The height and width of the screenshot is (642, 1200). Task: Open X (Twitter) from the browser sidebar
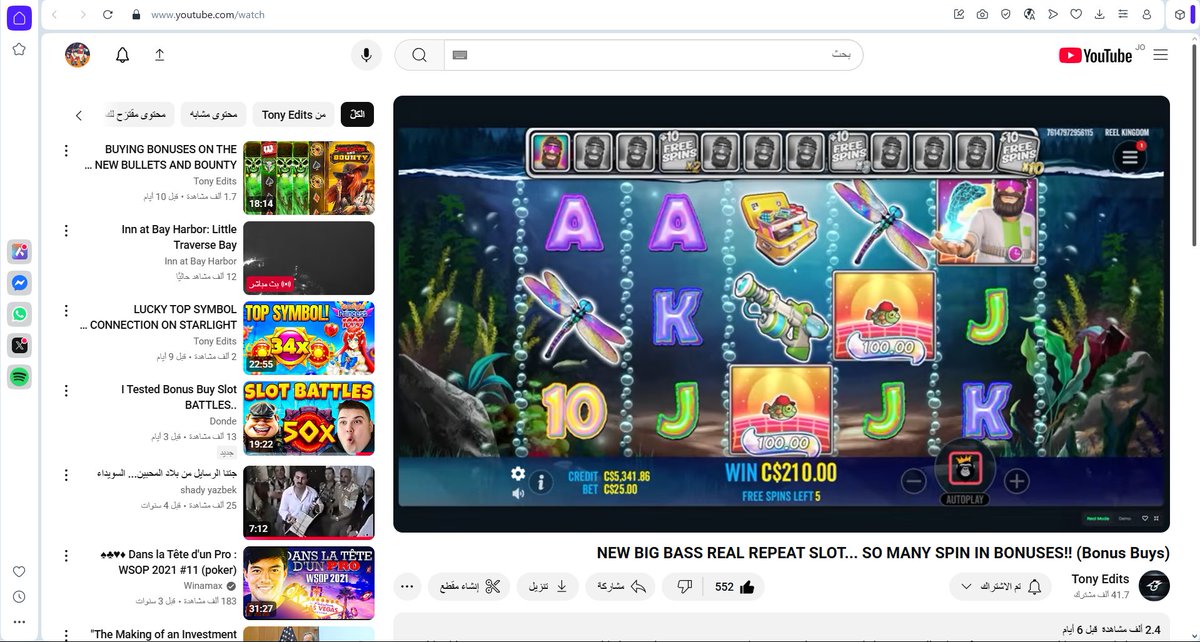pos(19,345)
